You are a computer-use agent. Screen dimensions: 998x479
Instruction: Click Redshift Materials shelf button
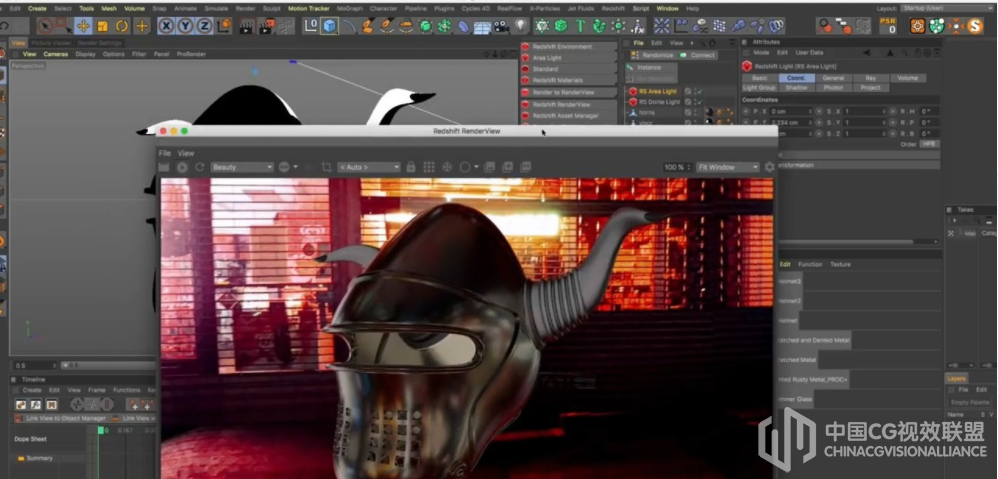(568, 80)
